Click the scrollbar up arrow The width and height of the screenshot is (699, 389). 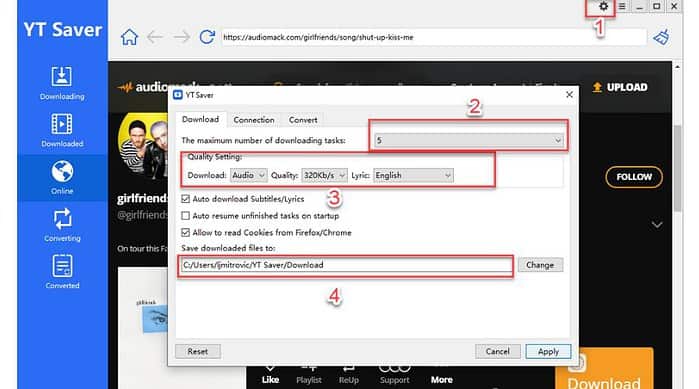[x=677, y=67]
